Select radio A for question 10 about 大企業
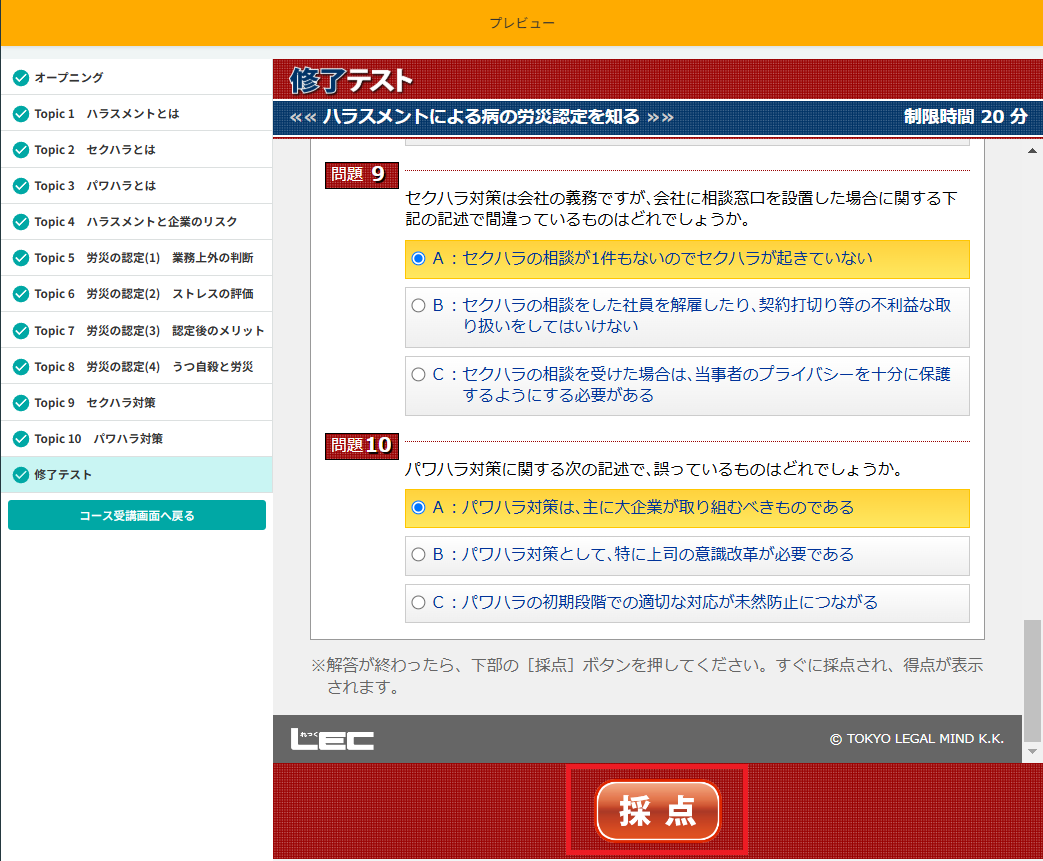The width and height of the screenshot is (1043, 861). (x=418, y=508)
